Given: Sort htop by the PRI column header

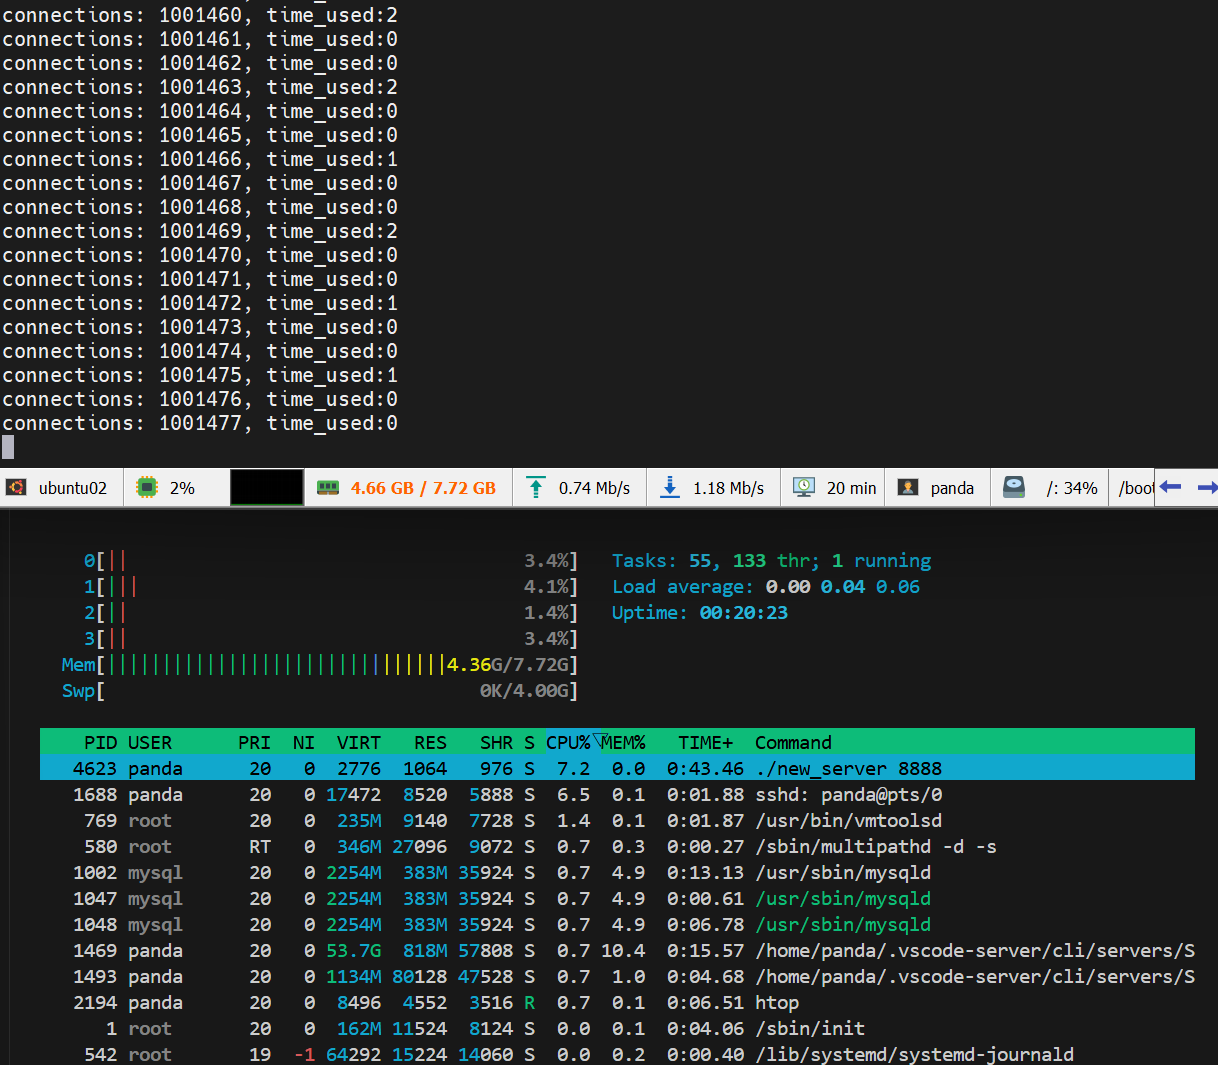Looking at the screenshot, I should 254,742.
